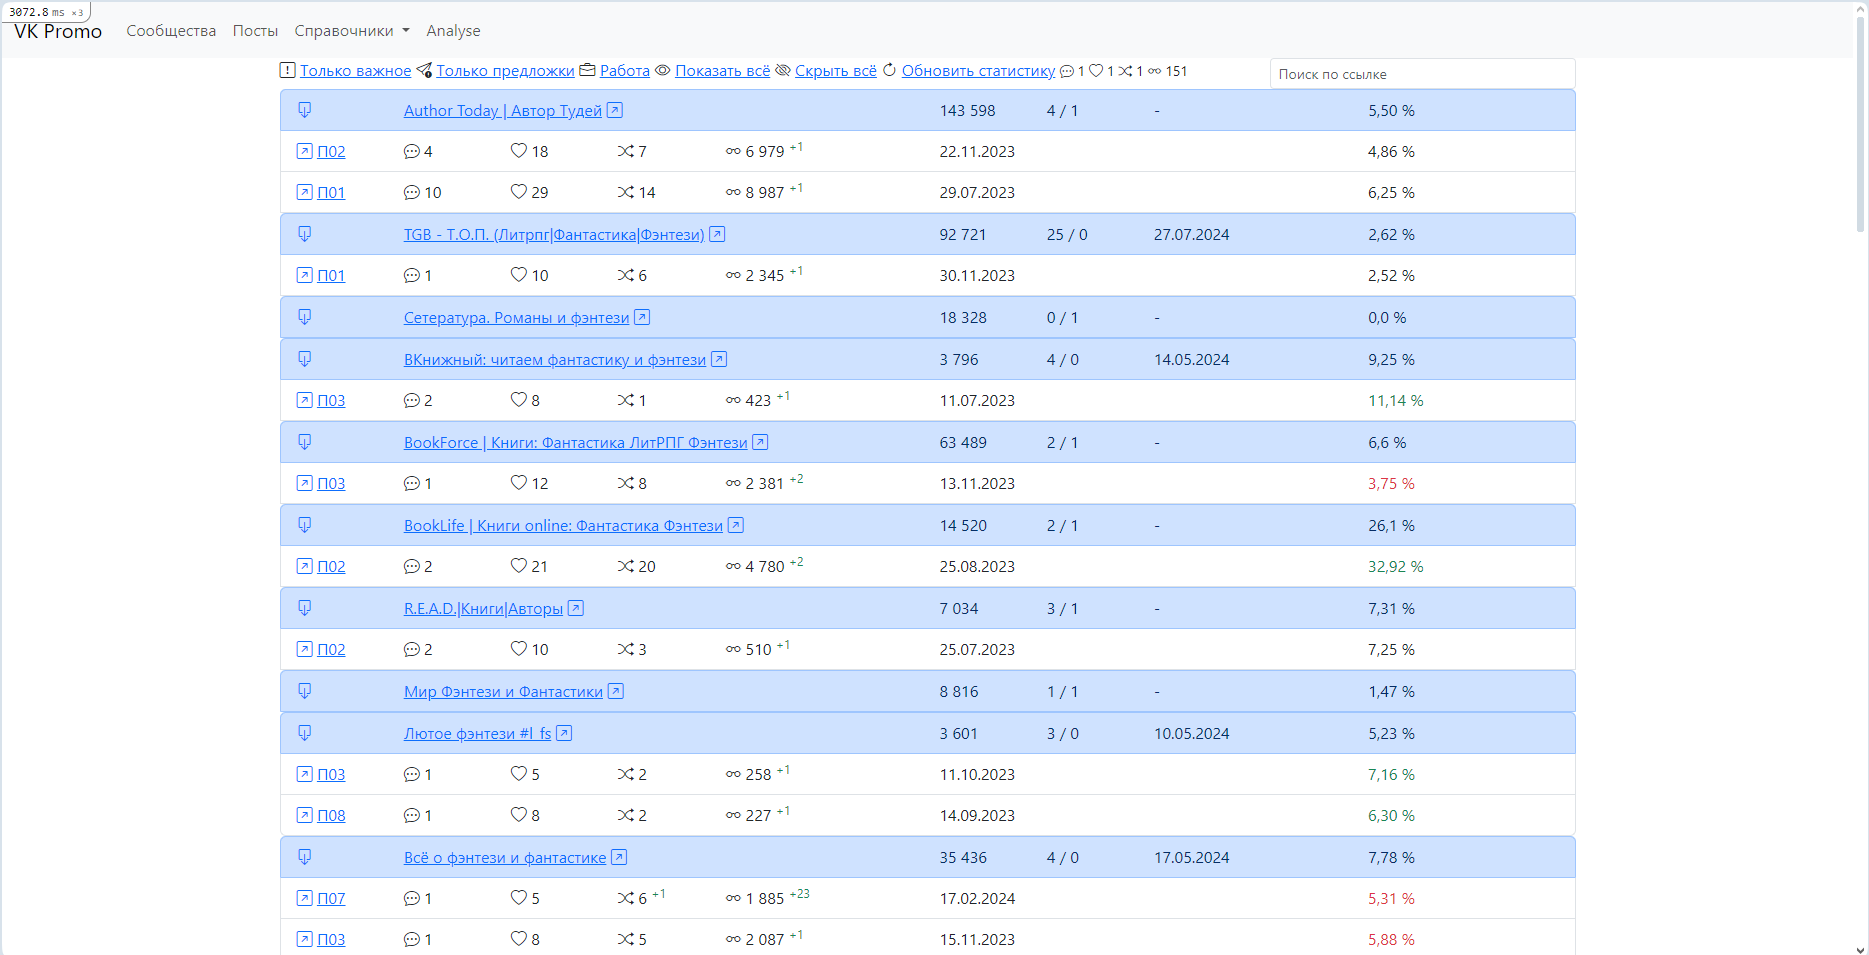
Task: Click the 'Поиск по ссылке' search field
Action: click(1421, 74)
